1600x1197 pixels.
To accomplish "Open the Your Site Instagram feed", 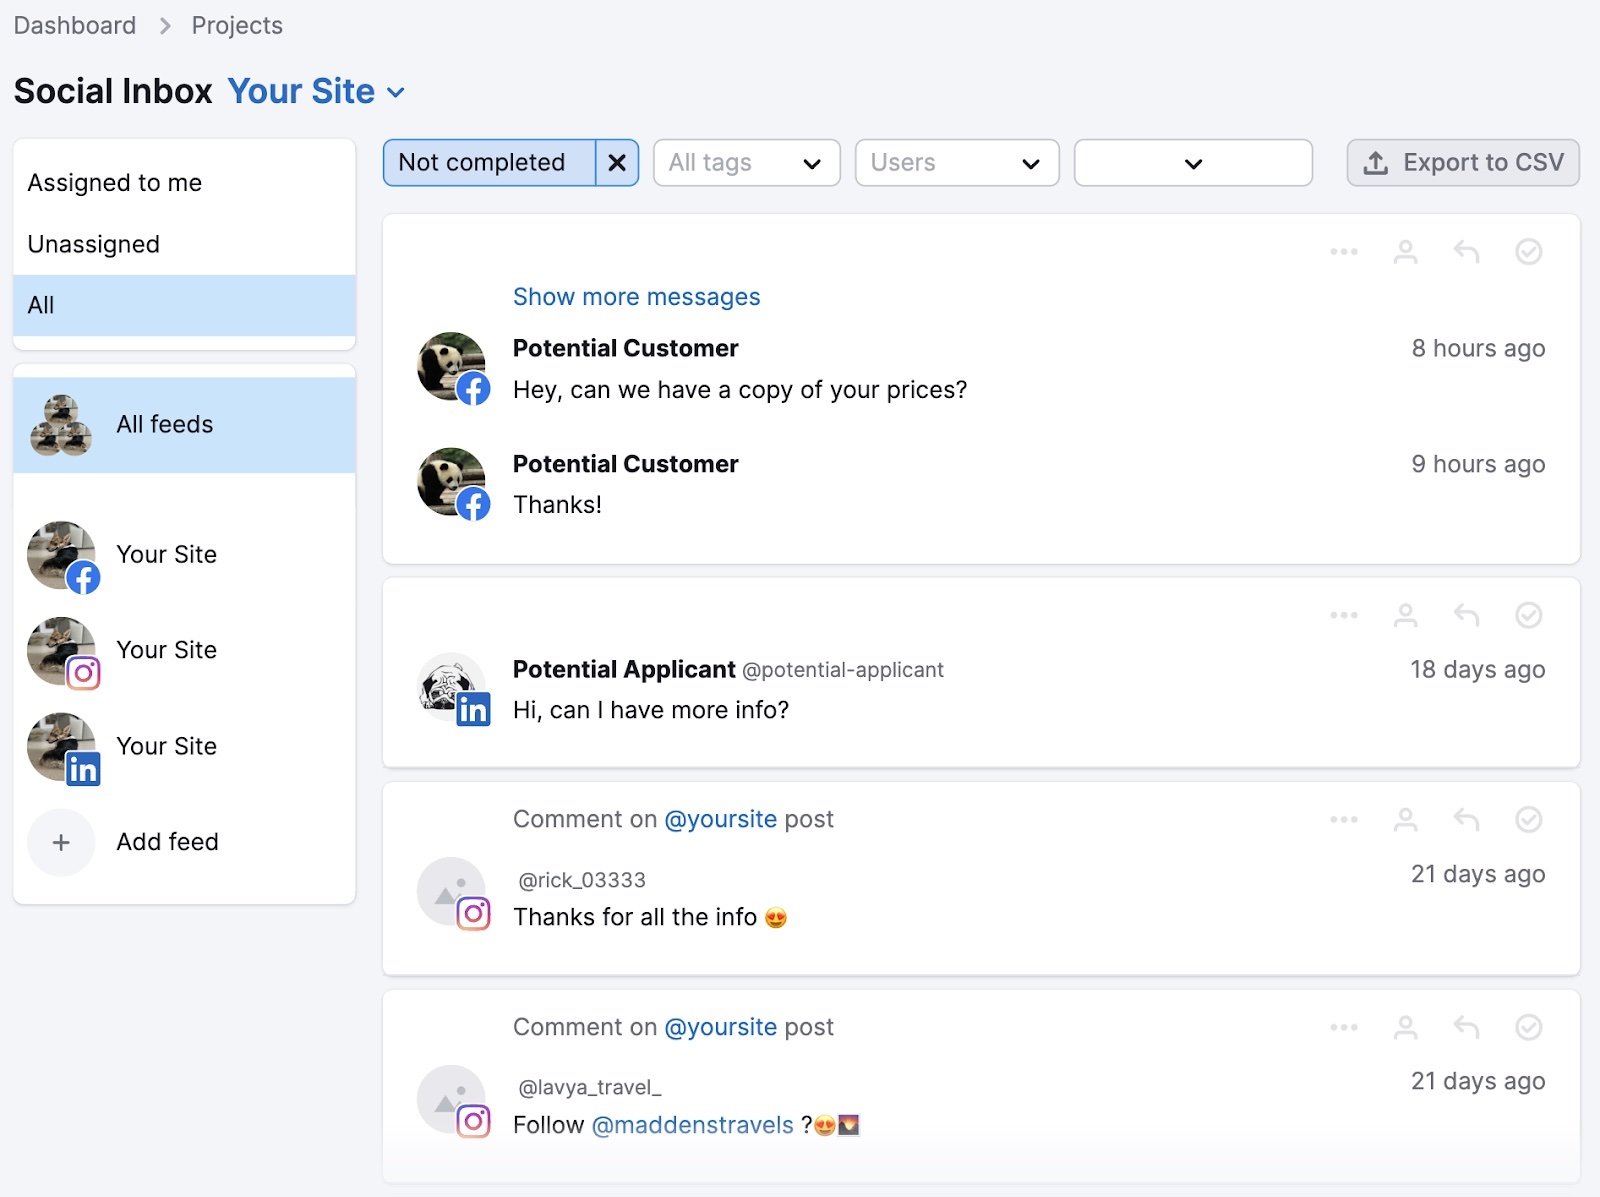I will tap(166, 650).
